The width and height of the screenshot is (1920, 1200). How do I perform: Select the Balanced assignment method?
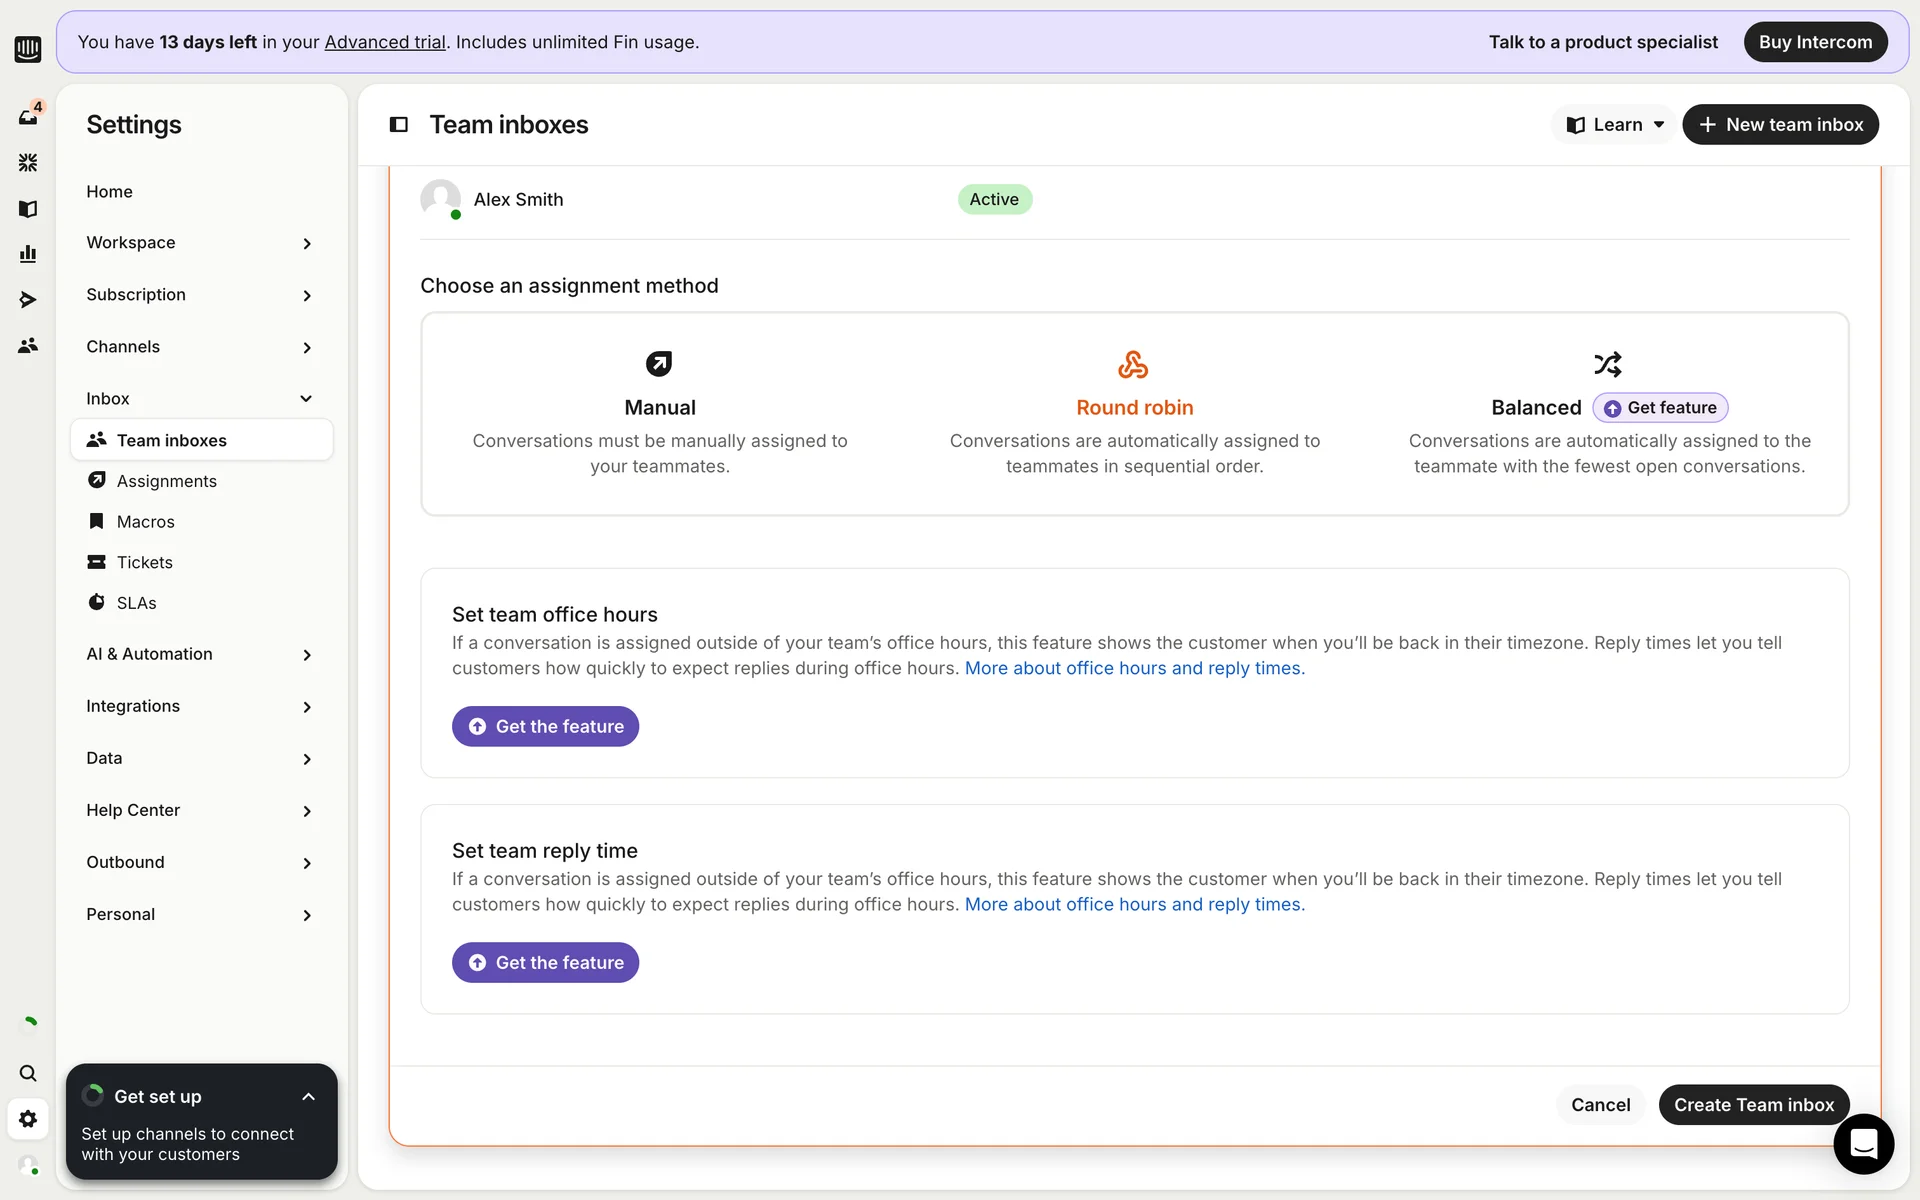click(x=1536, y=408)
